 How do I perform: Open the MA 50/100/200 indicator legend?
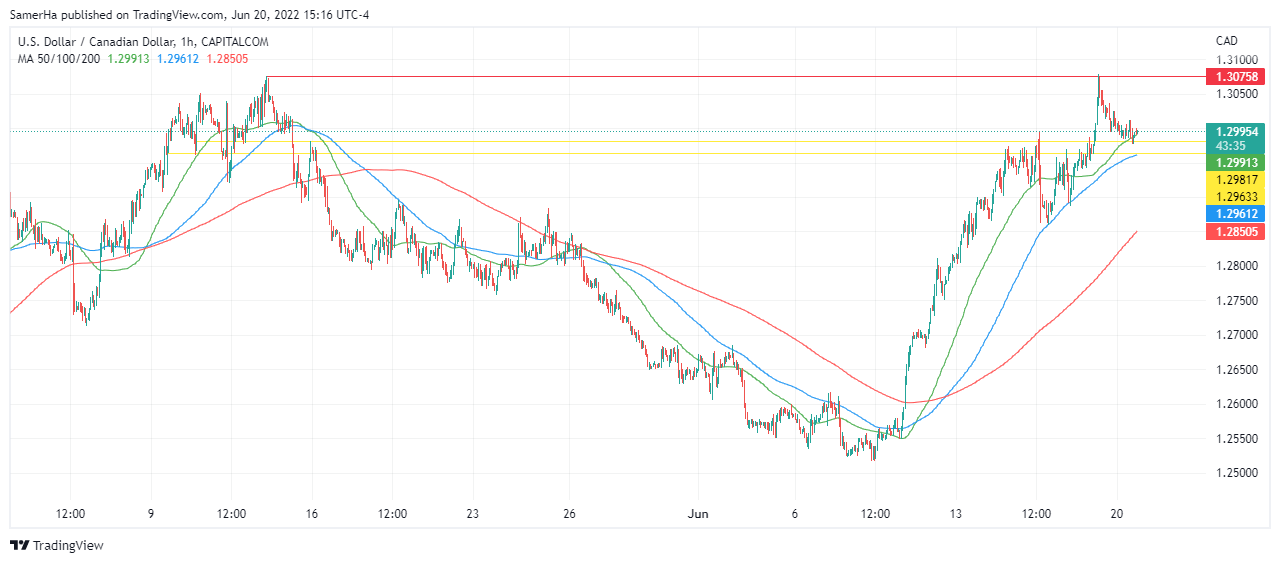pyautogui.click(x=59, y=59)
